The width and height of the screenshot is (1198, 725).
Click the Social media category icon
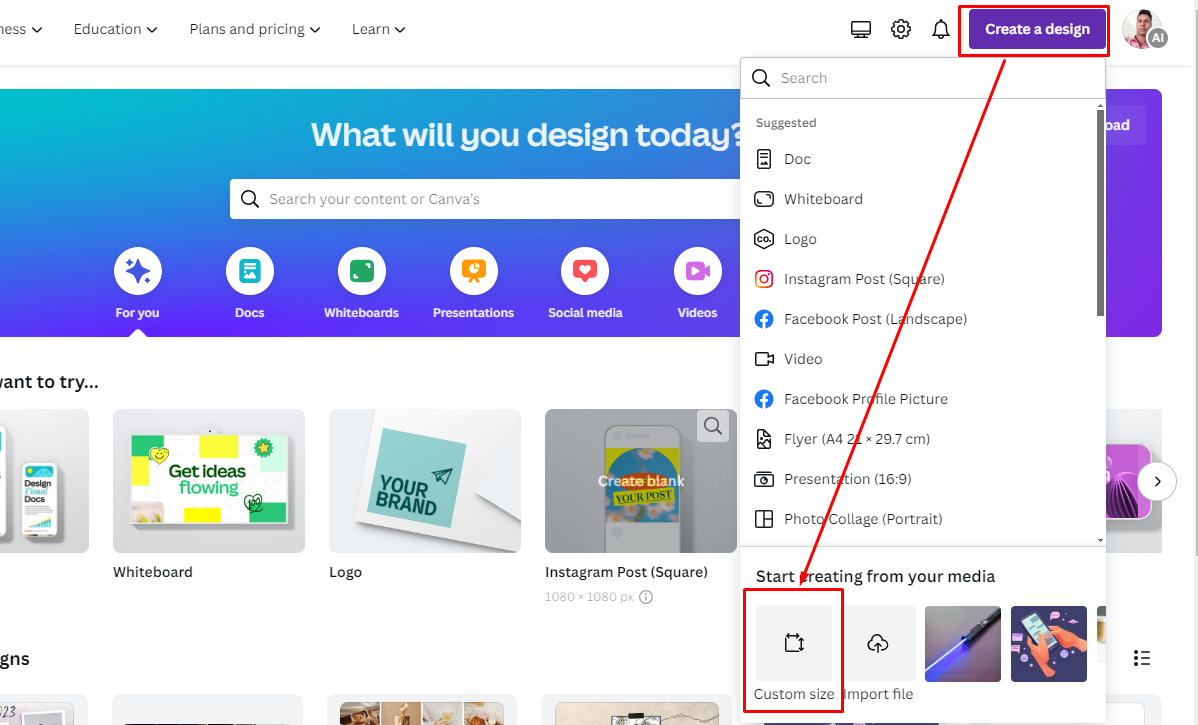(585, 271)
